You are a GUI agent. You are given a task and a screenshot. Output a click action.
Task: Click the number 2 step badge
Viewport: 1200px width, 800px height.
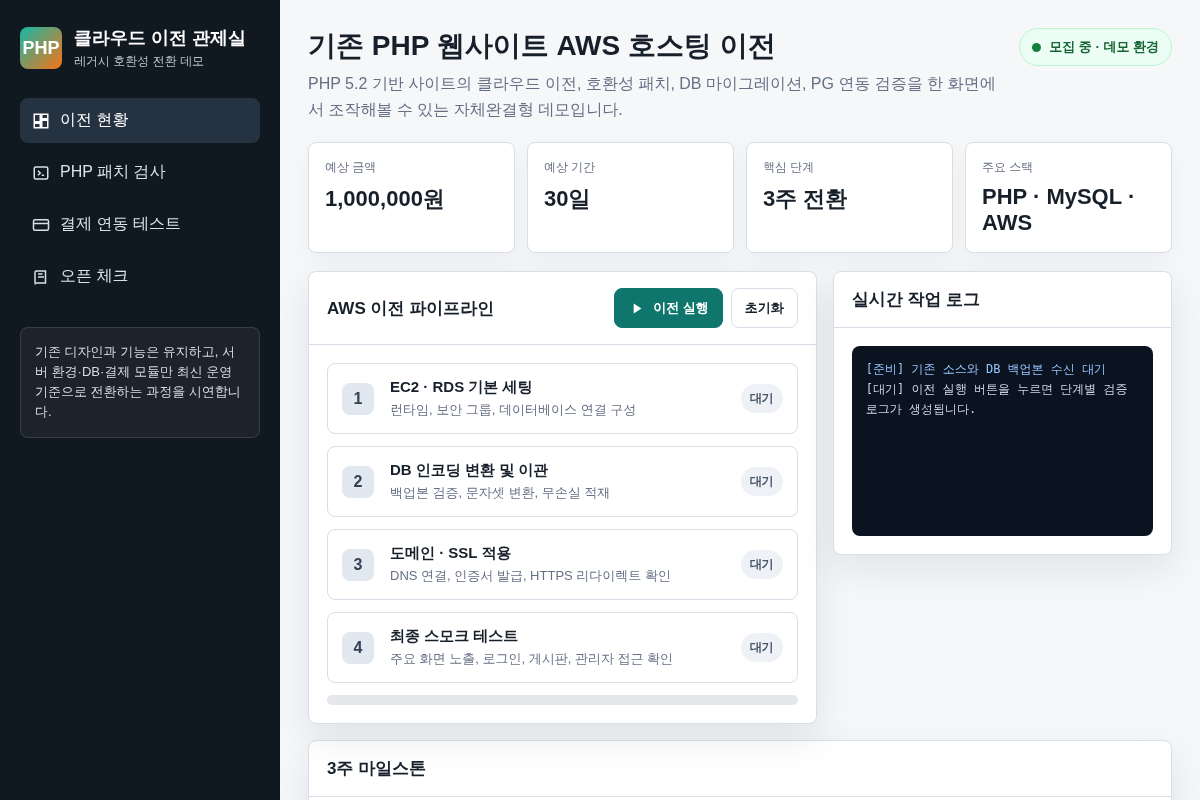[358, 482]
